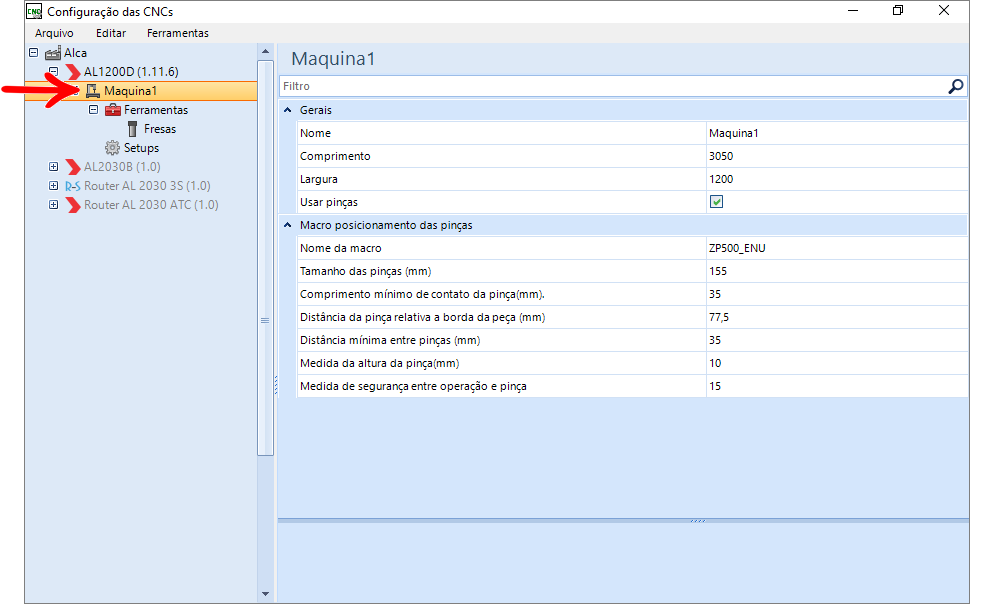Viewport: 981px width, 609px height.
Task: Click the tree vertical scrollbar thumb
Action: [x=265, y=258]
